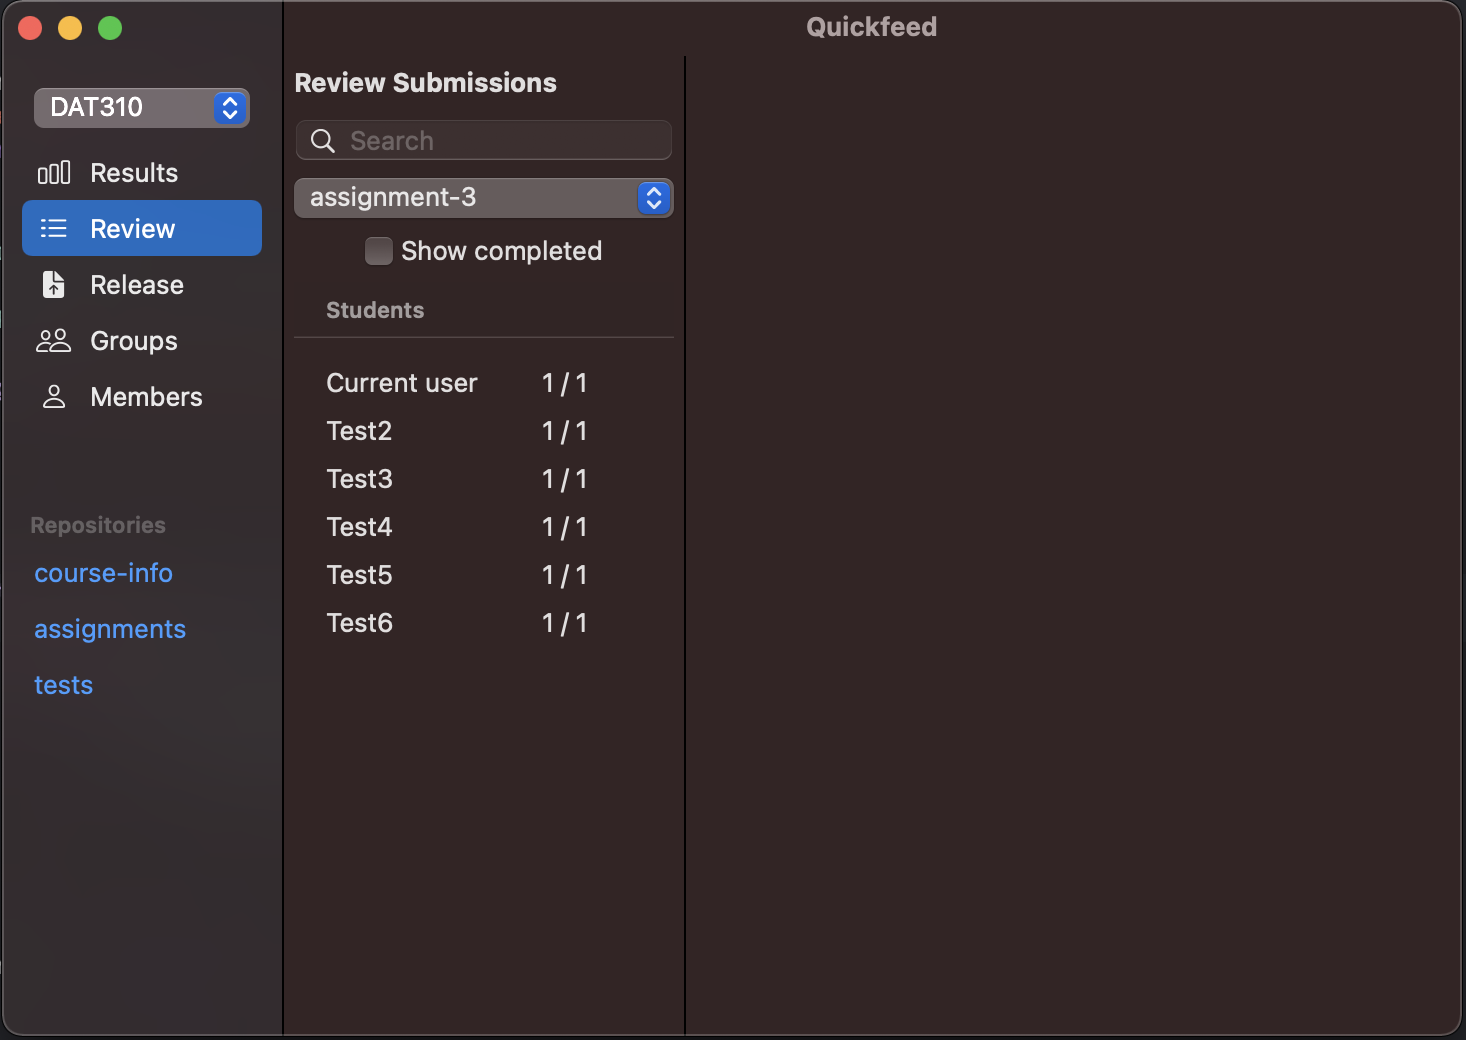The height and width of the screenshot is (1040, 1466).
Task: Switch to the Groups section
Action: pyautogui.click(x=142, y=341)
